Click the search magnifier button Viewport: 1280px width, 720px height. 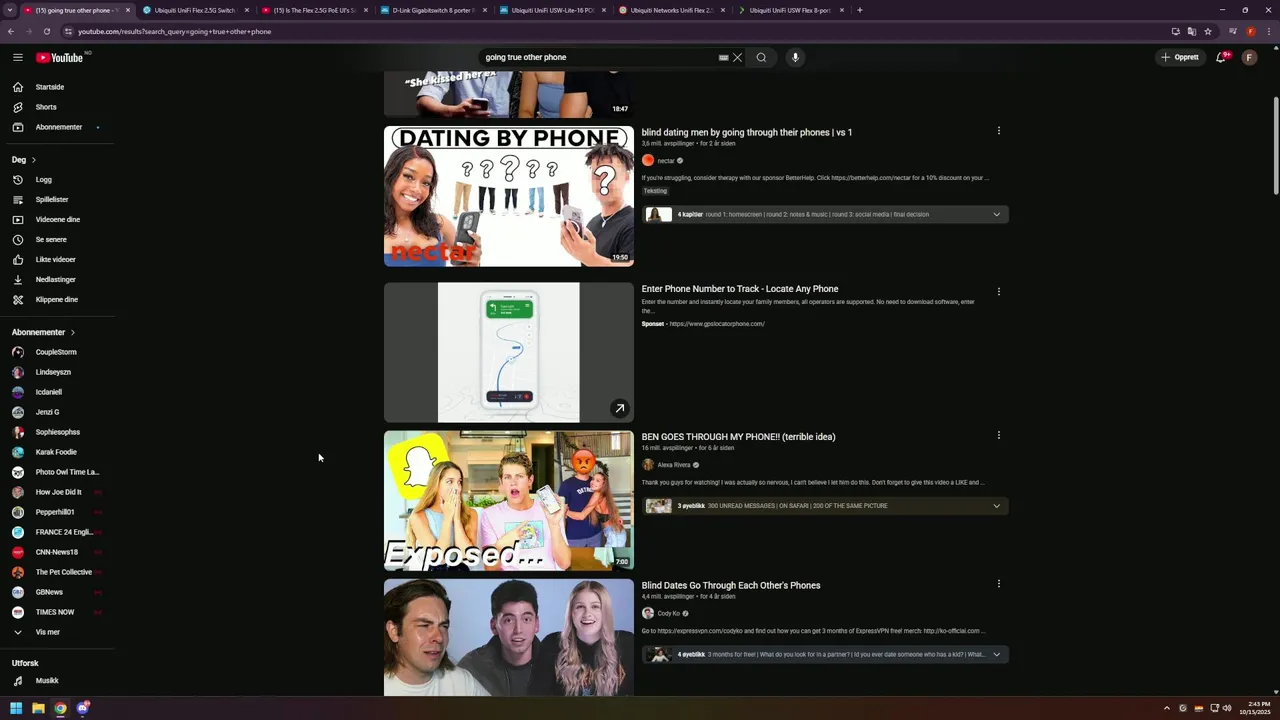[x=761, y=57]
